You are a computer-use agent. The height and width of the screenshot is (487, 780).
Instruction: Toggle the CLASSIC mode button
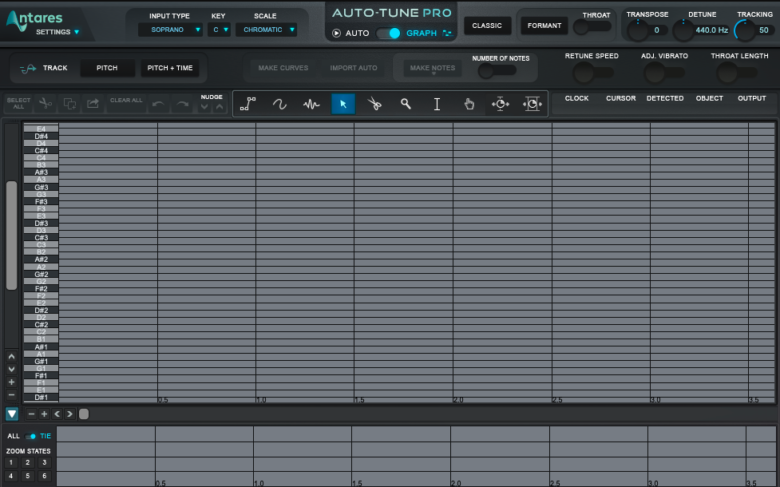[487, 25]
